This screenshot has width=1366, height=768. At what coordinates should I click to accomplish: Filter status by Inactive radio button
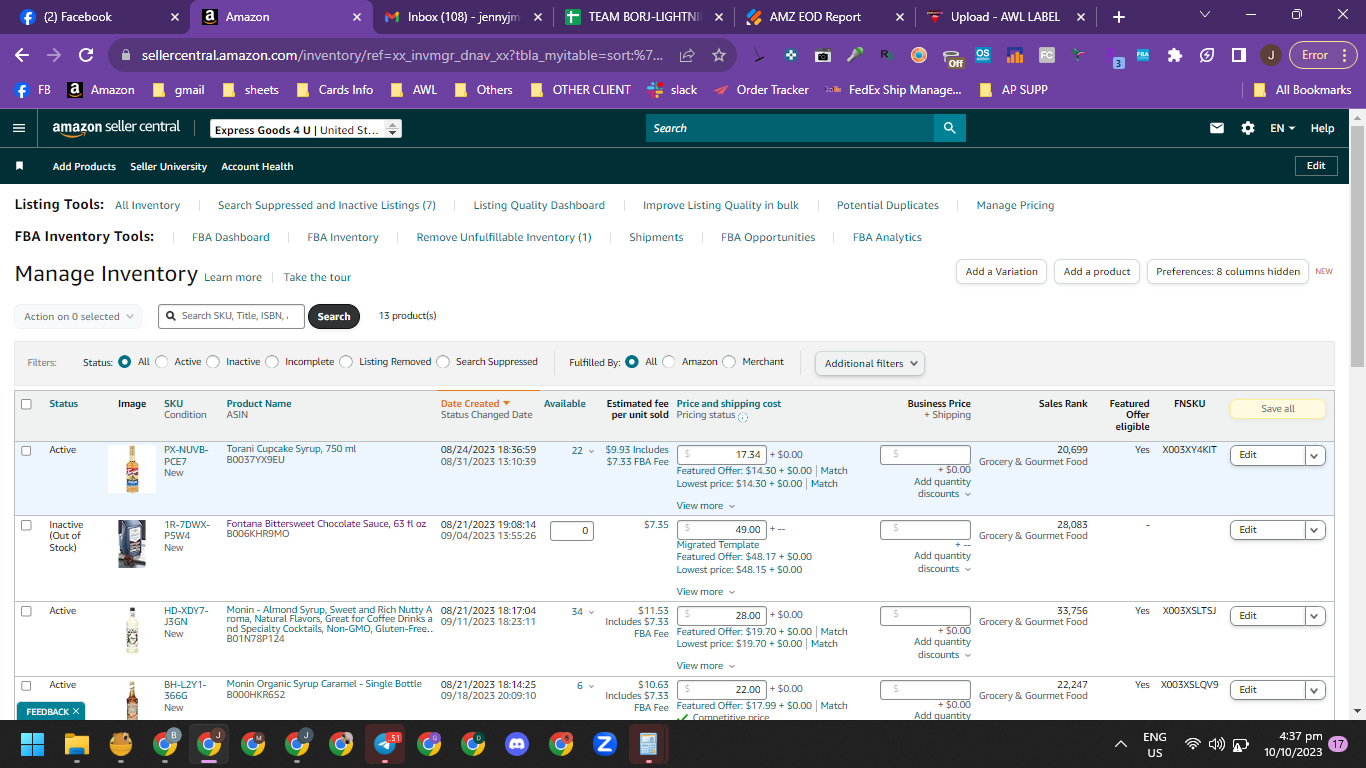coord(213,362)
